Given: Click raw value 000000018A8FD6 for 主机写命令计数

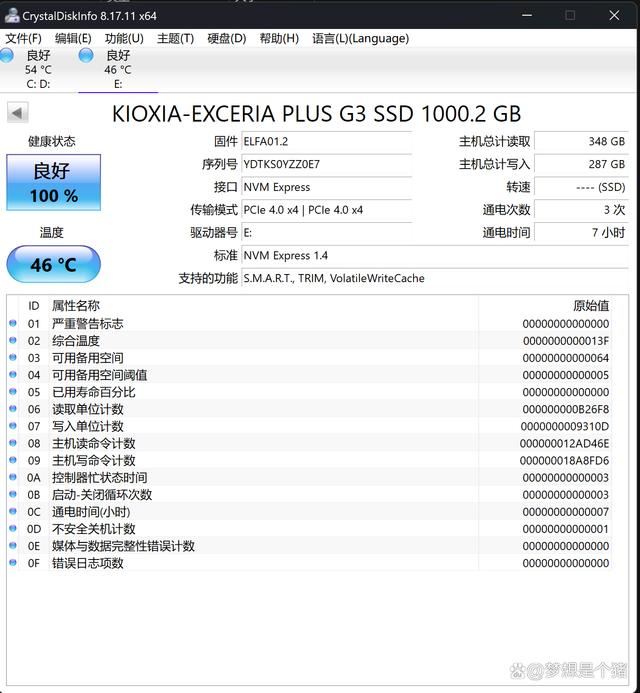Looking at the screenshot, I should [x=564, y=461].
